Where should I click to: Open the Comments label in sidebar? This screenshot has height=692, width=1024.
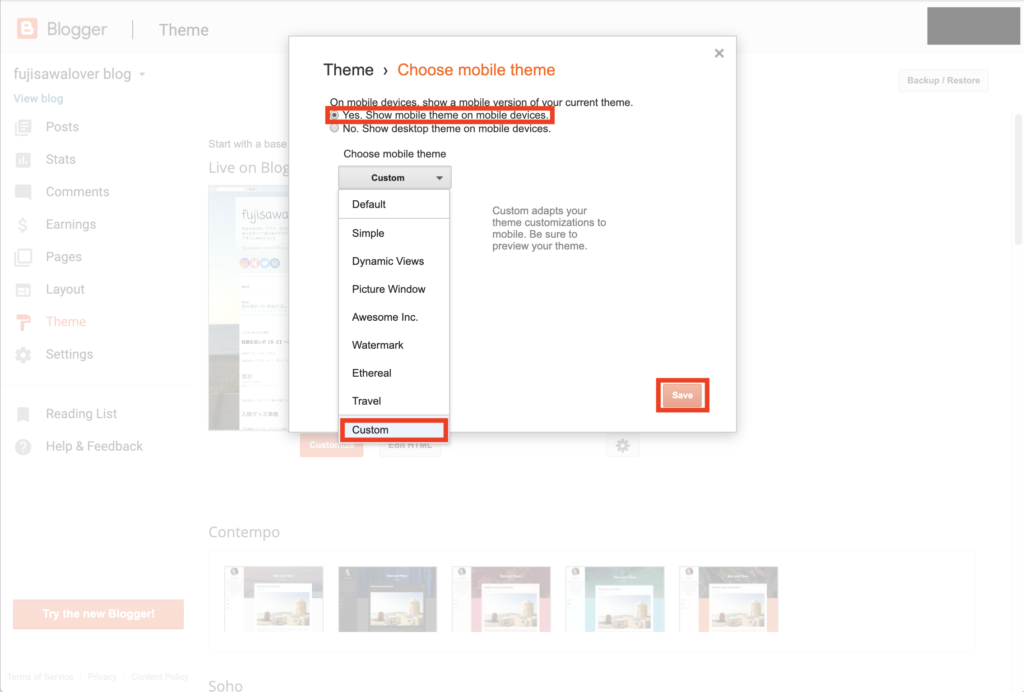(x=78, y=192)
